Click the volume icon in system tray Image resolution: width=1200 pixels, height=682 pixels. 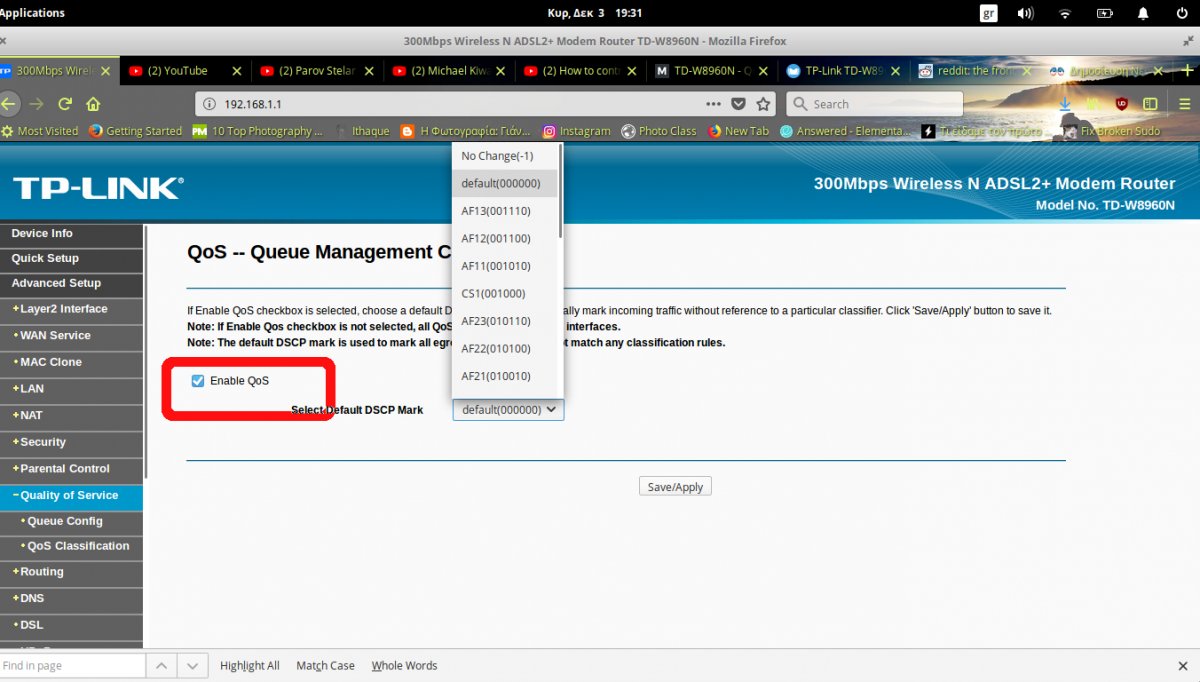tap(1025, 13)
